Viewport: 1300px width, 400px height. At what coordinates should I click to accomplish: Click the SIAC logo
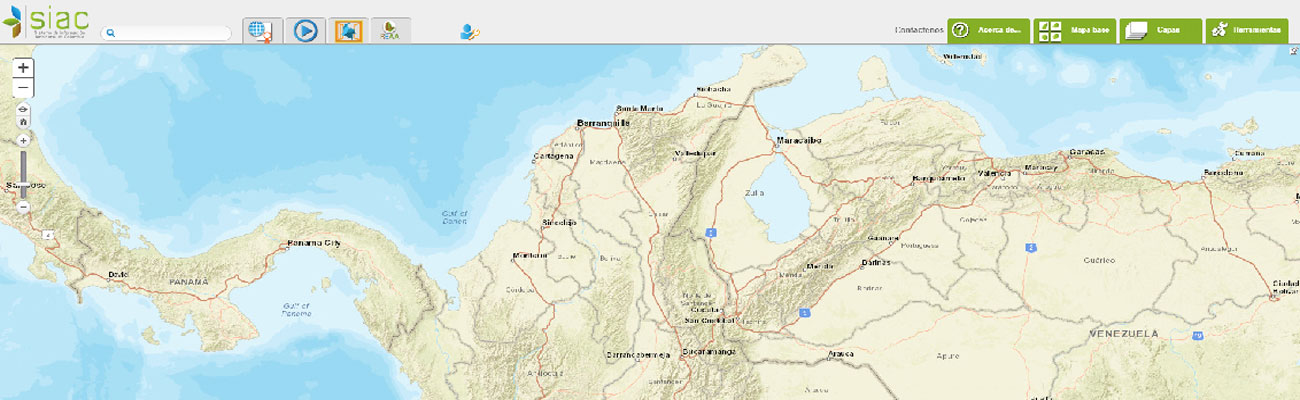point(47,22)
